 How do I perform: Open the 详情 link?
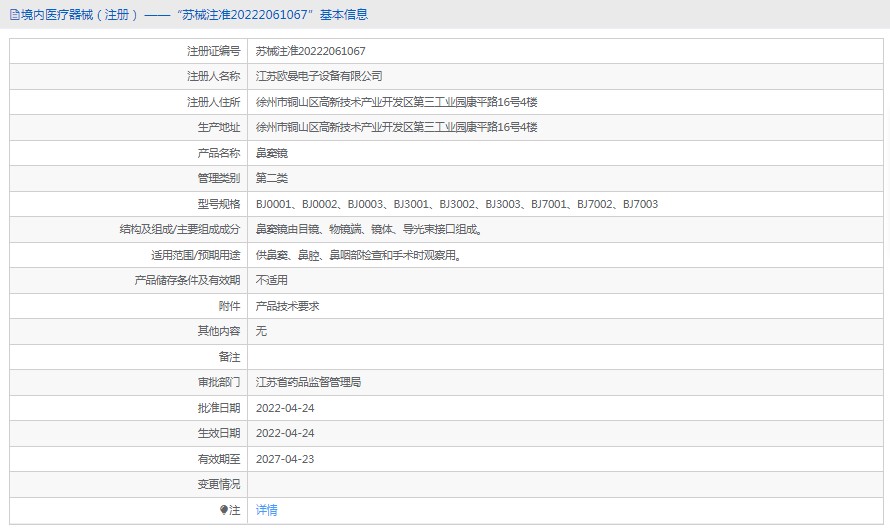coord(267,510)
